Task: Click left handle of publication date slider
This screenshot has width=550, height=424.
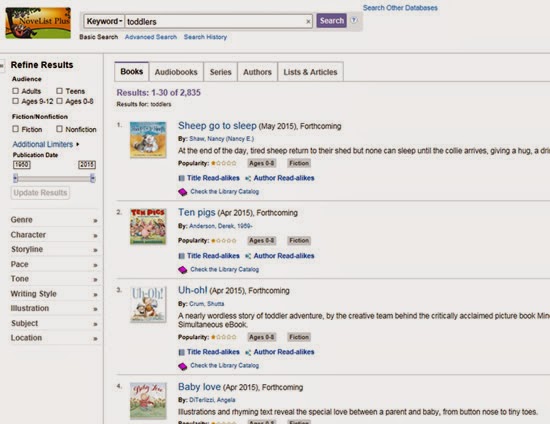Action: pos(15,179)
